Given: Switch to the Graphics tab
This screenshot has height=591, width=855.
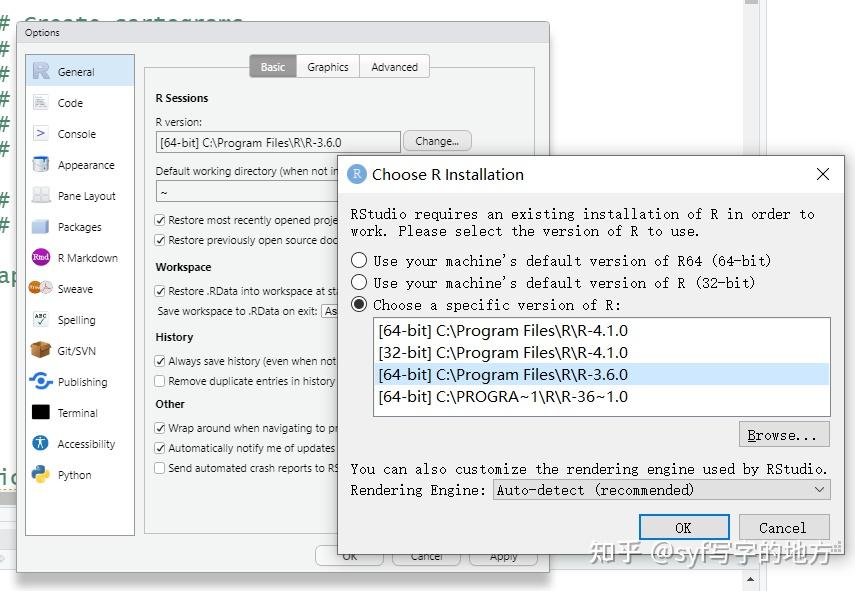Looking at the screenshot, I should tap(328, 67).
